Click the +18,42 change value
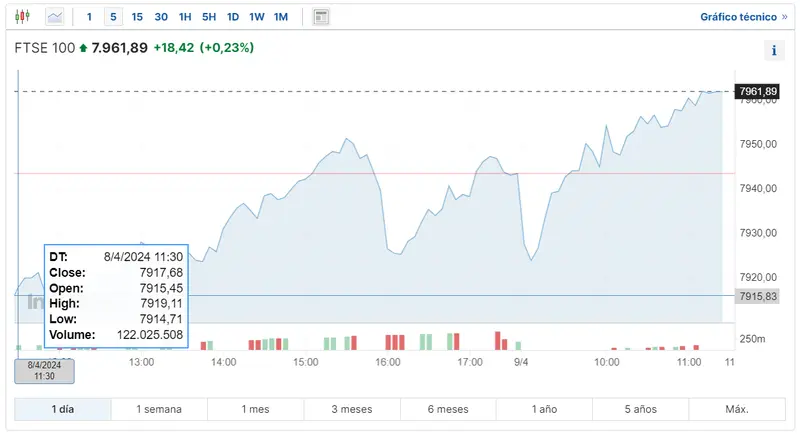Screen dimensions: 800x436 [x=174, y=48]
